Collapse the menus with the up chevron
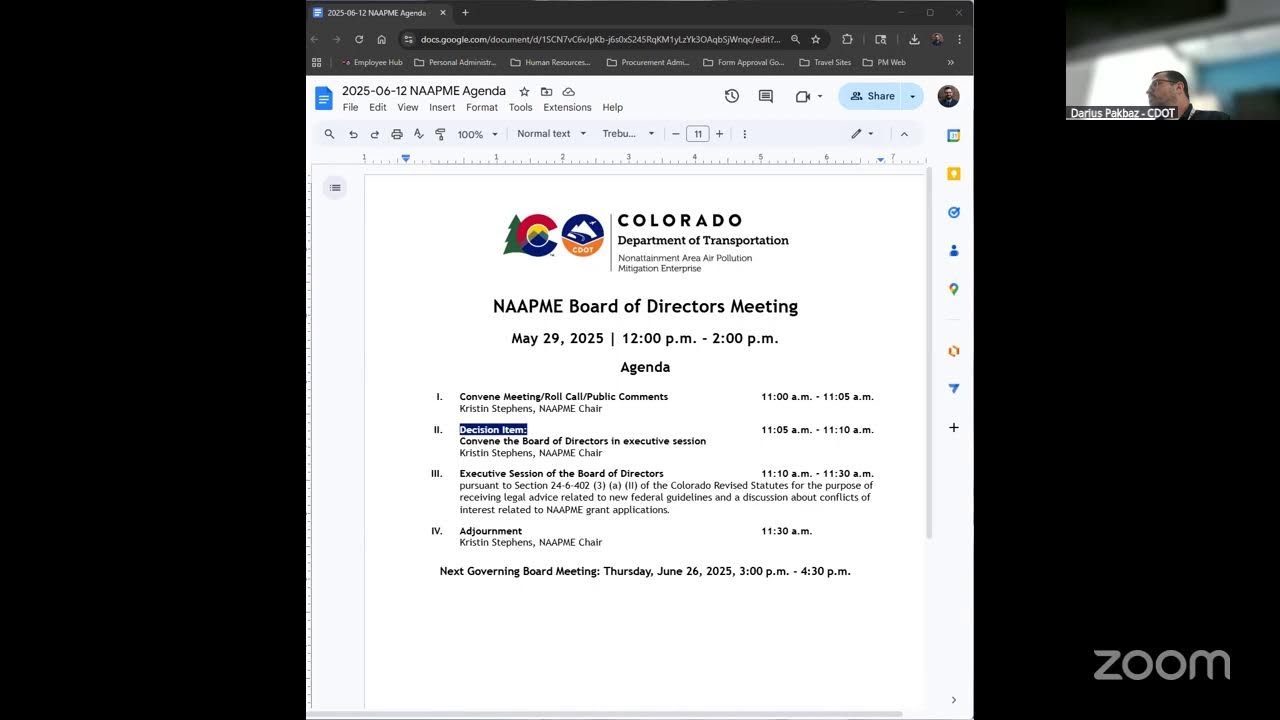 904,134
